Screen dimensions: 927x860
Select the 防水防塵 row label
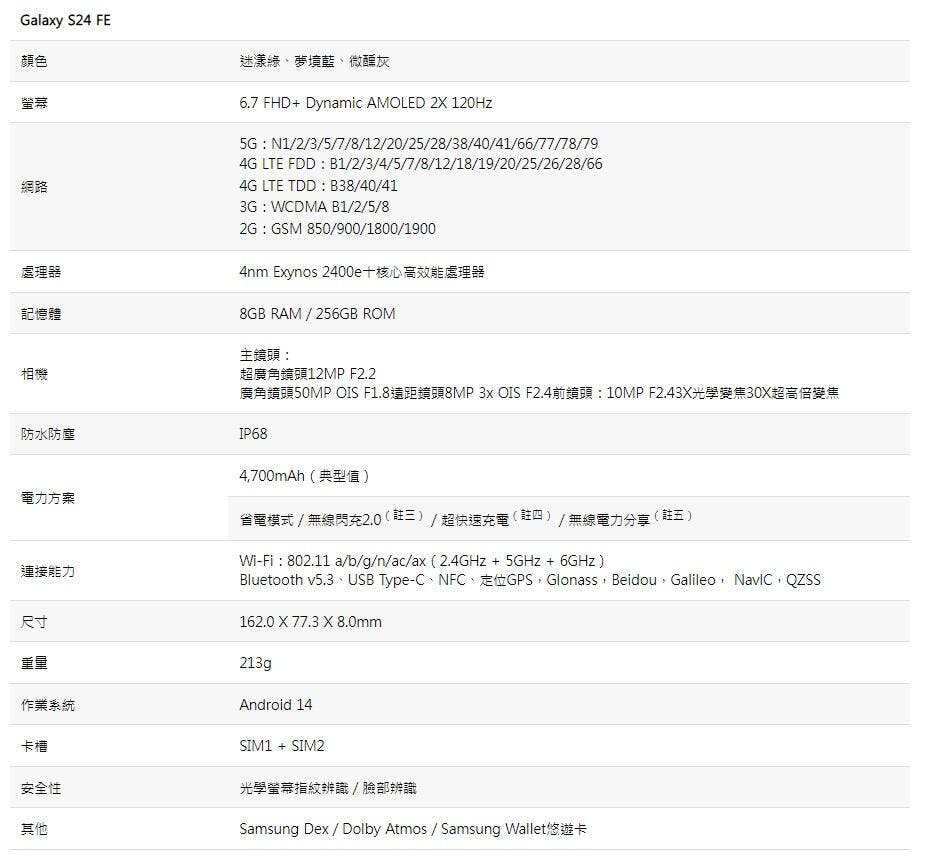coord(47,434)
